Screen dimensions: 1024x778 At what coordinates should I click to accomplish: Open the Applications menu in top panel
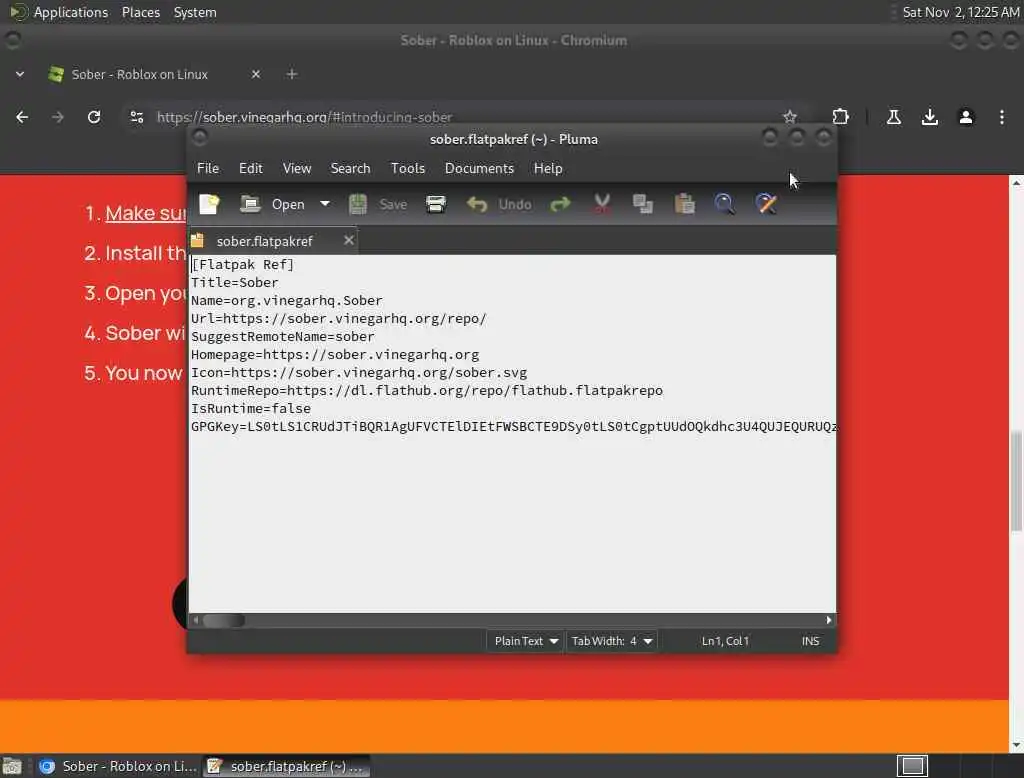coord(60,12)
